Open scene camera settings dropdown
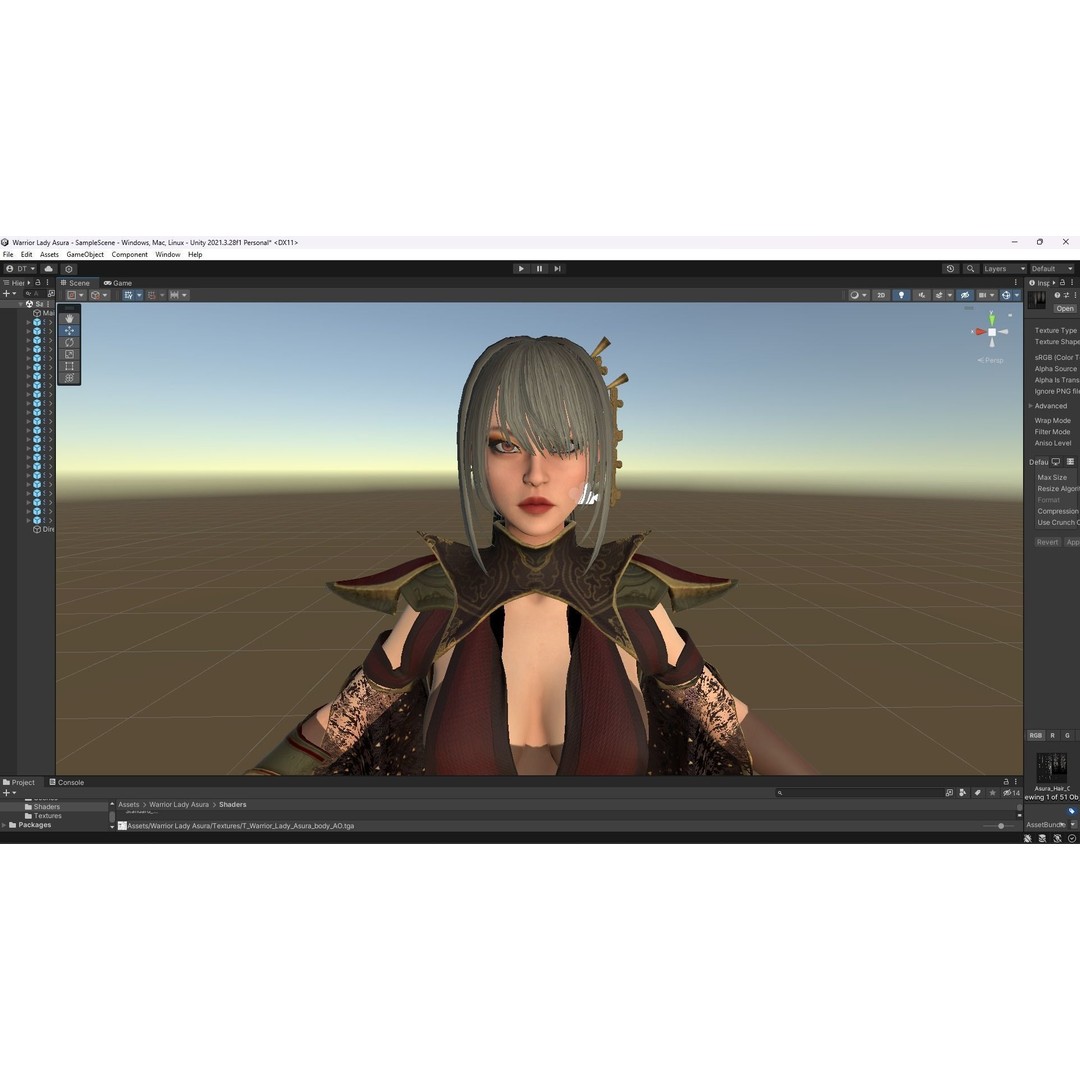 (x=986, y=295)
